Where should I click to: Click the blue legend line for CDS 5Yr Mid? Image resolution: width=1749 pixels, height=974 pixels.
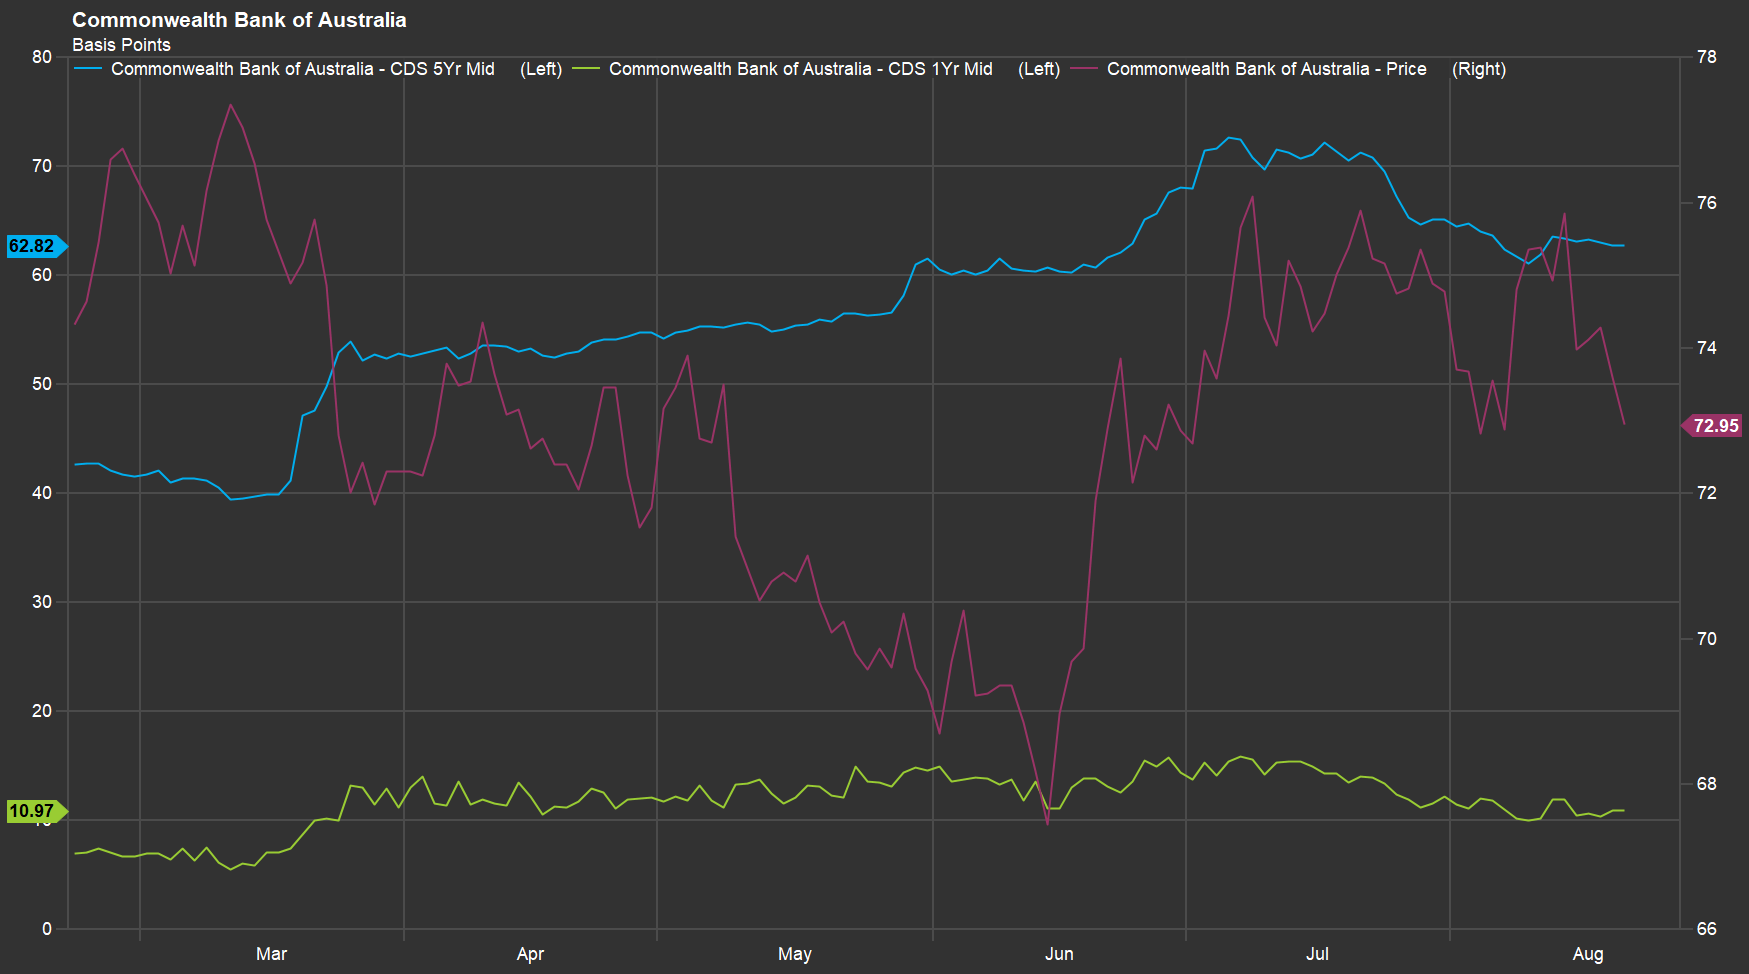88,69
